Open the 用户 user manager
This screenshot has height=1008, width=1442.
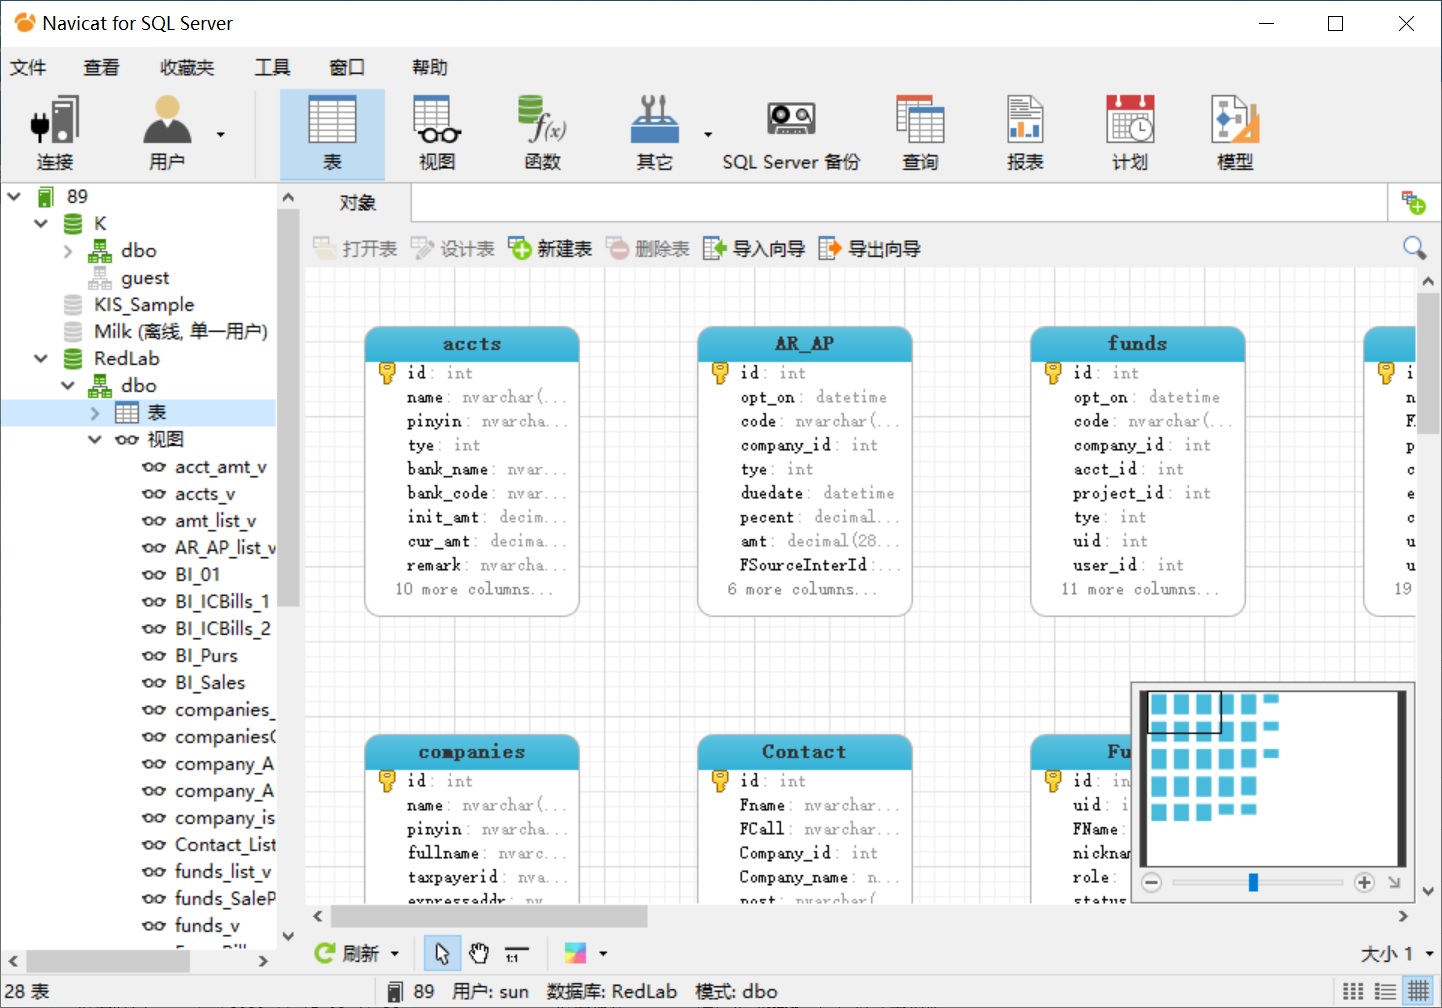[x=168, y=134]
